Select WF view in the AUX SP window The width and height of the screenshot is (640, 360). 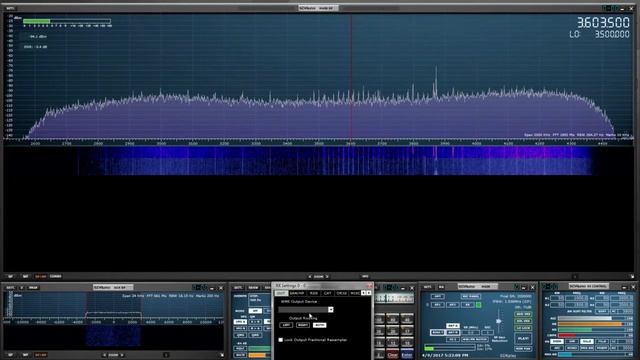point(25,355)
